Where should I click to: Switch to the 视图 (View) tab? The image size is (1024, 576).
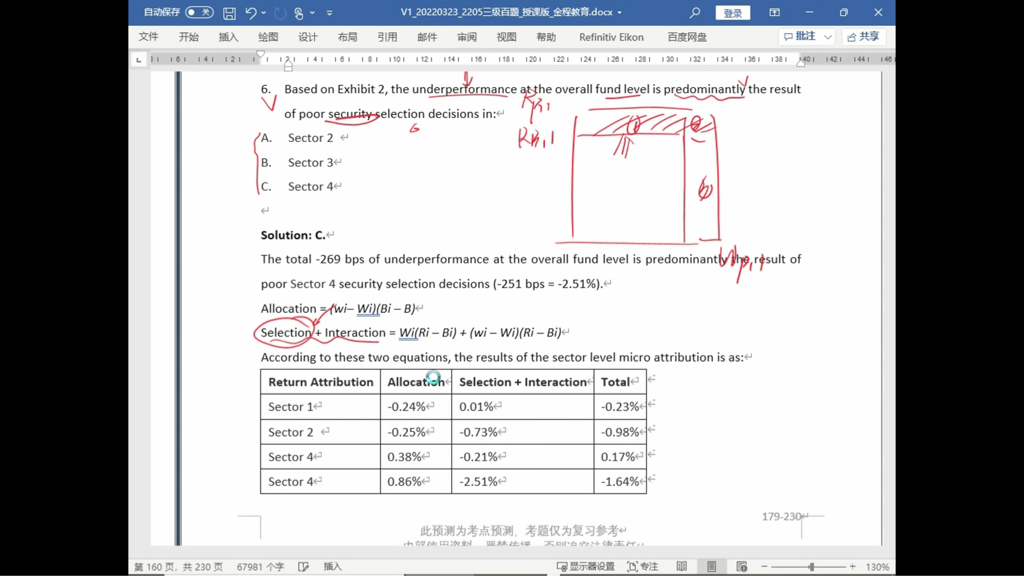[507, 37]
